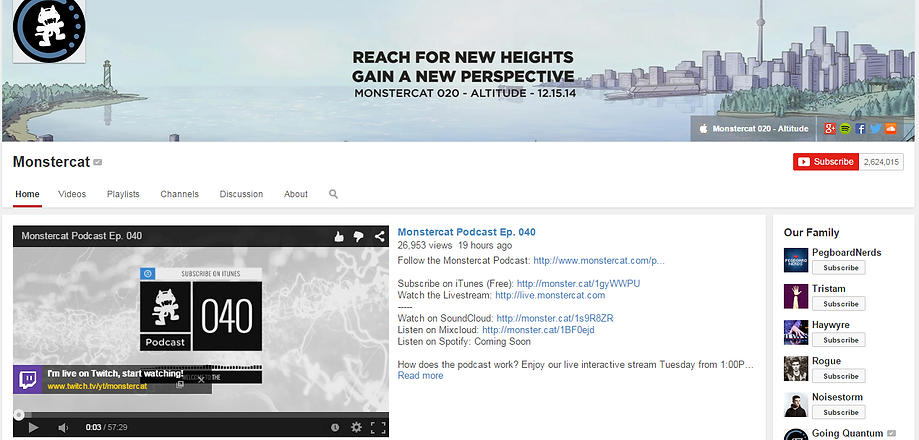Open the Tristam channel avatar
This screenshot has width=919, height=440.
pos(796,296)
